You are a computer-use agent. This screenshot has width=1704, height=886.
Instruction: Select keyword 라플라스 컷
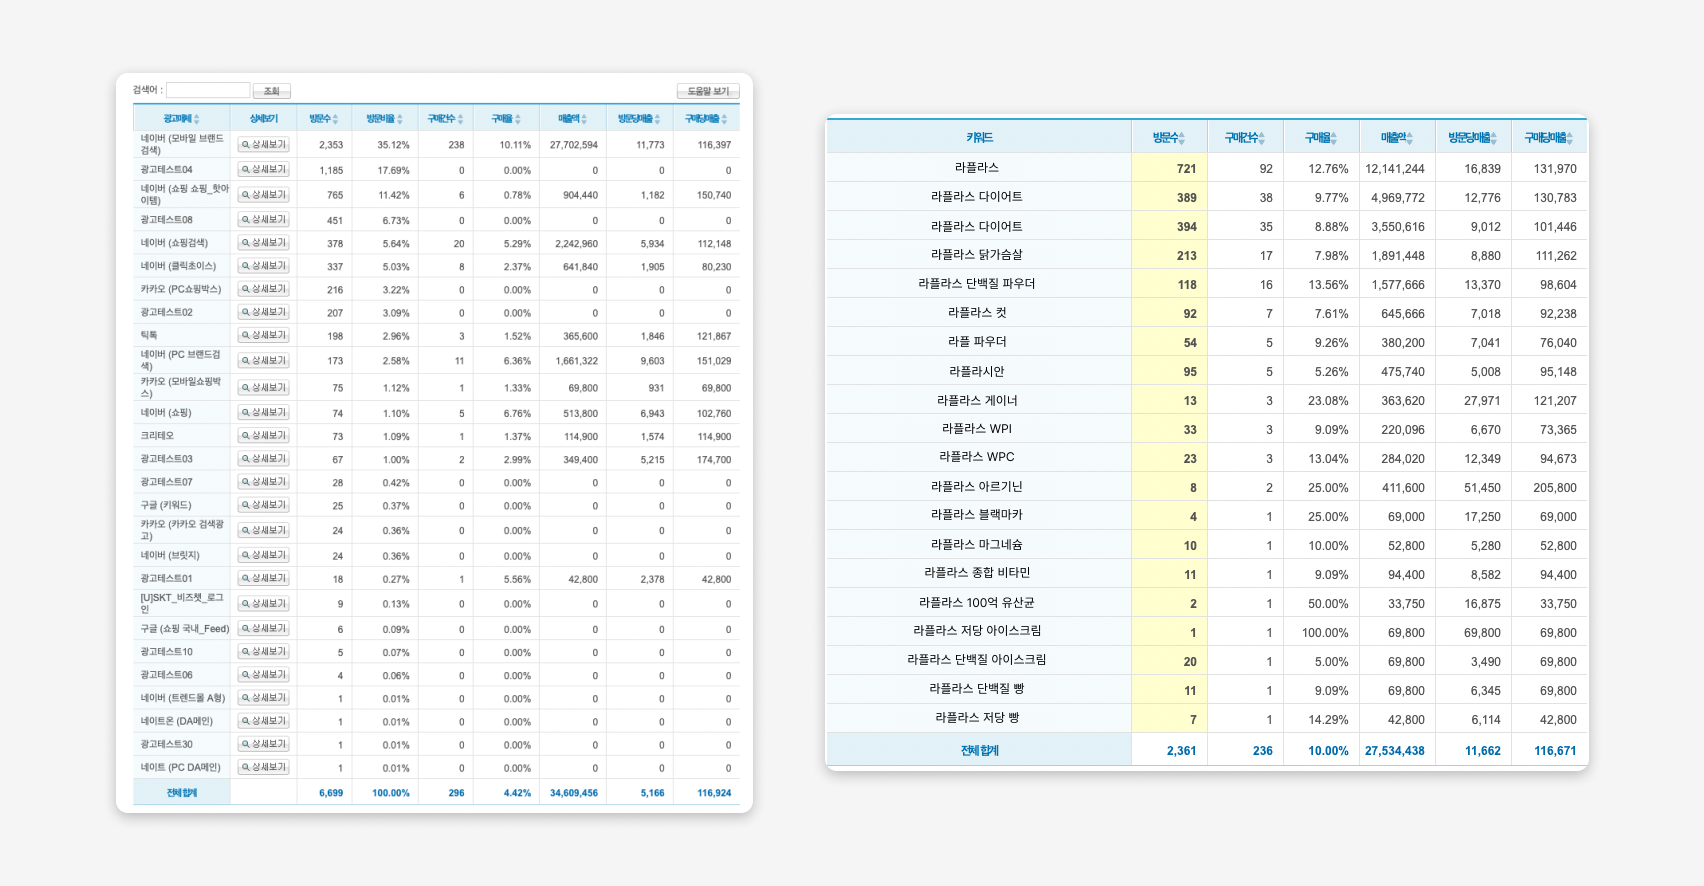977,313
